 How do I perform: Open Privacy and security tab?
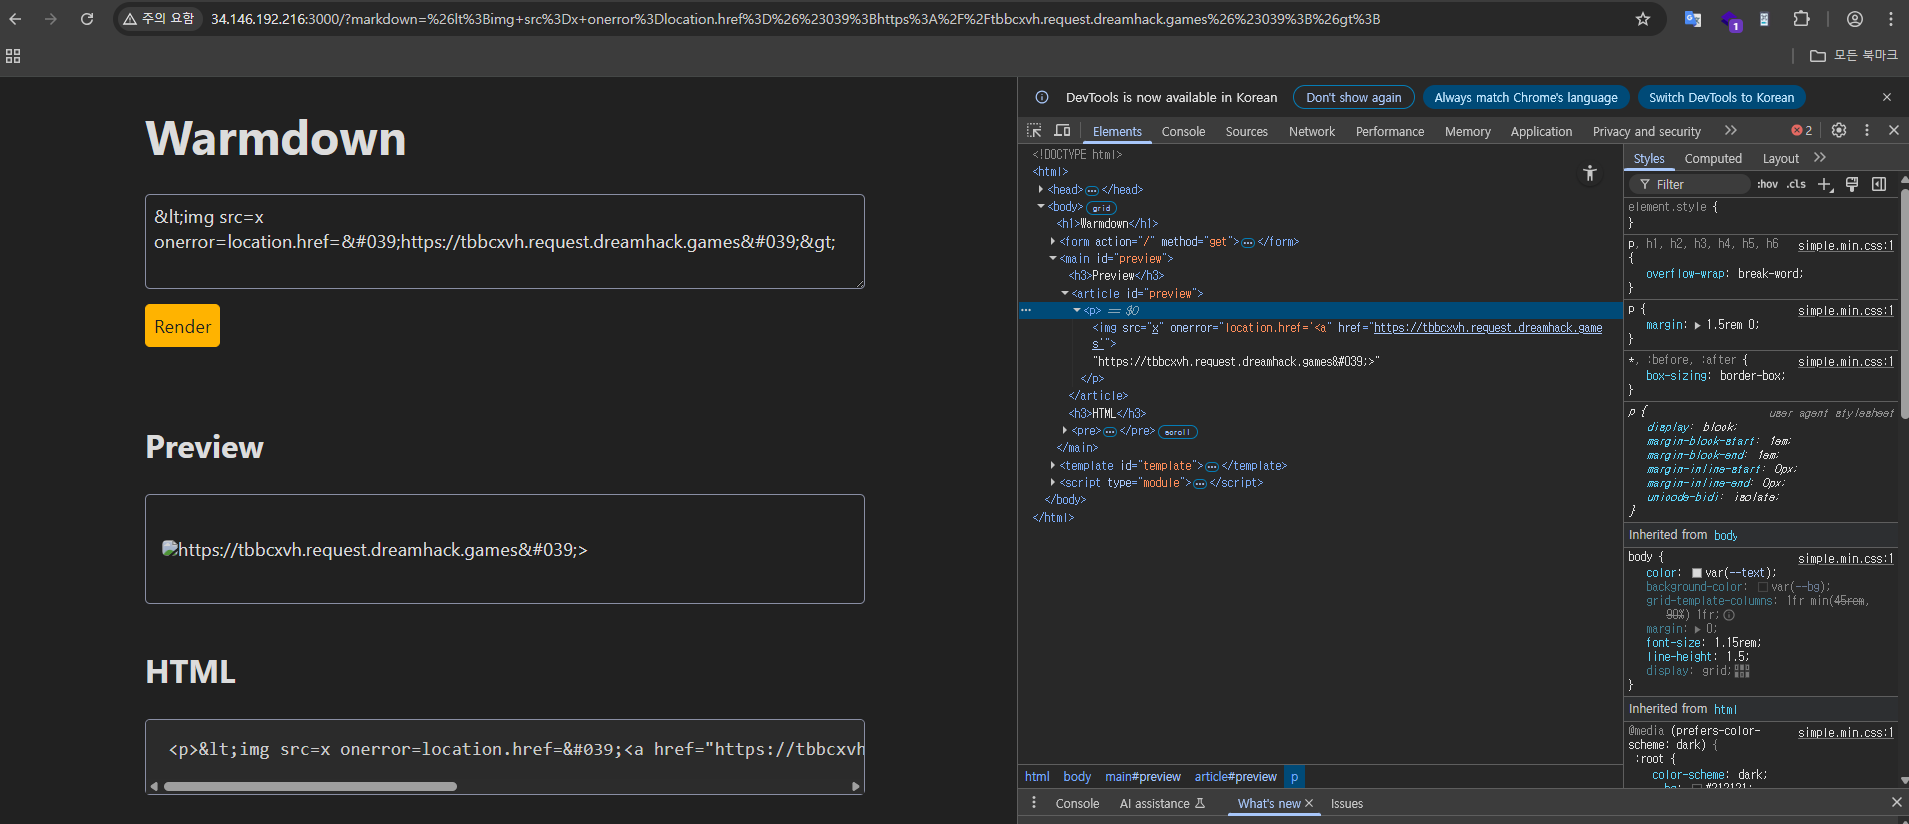1646,131
